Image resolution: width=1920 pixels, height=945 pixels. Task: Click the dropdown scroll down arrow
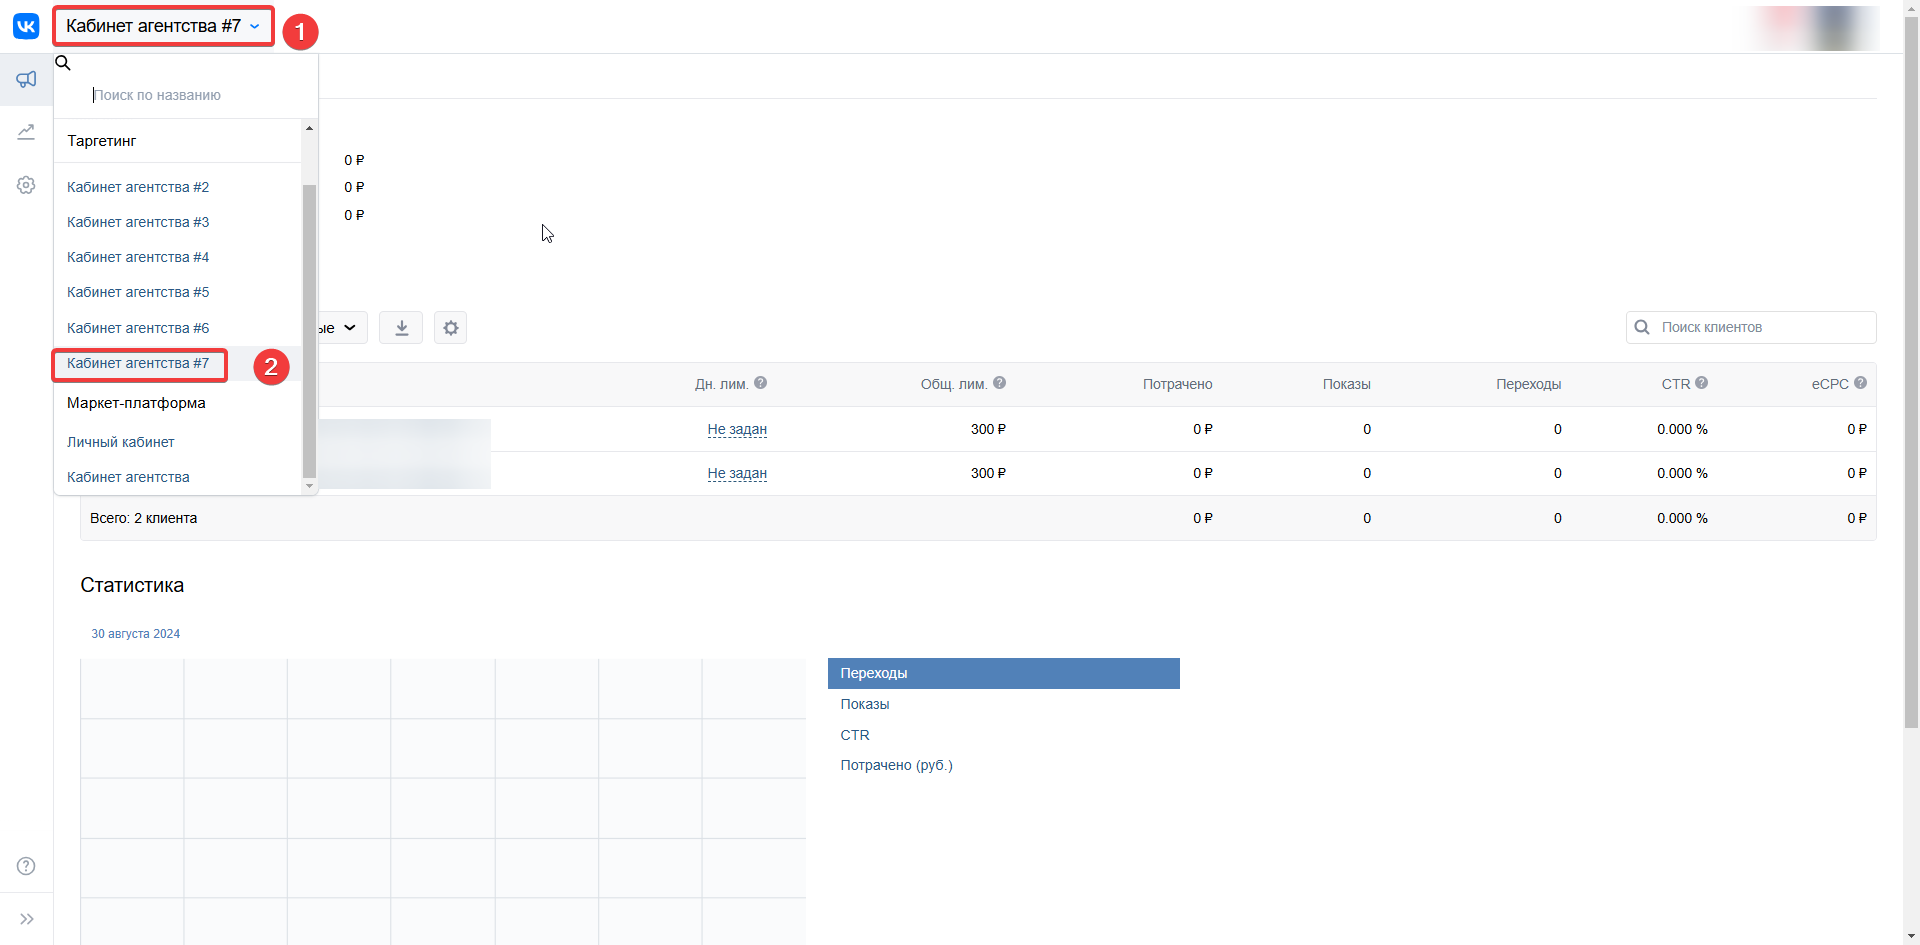click(x=309, y=486)
